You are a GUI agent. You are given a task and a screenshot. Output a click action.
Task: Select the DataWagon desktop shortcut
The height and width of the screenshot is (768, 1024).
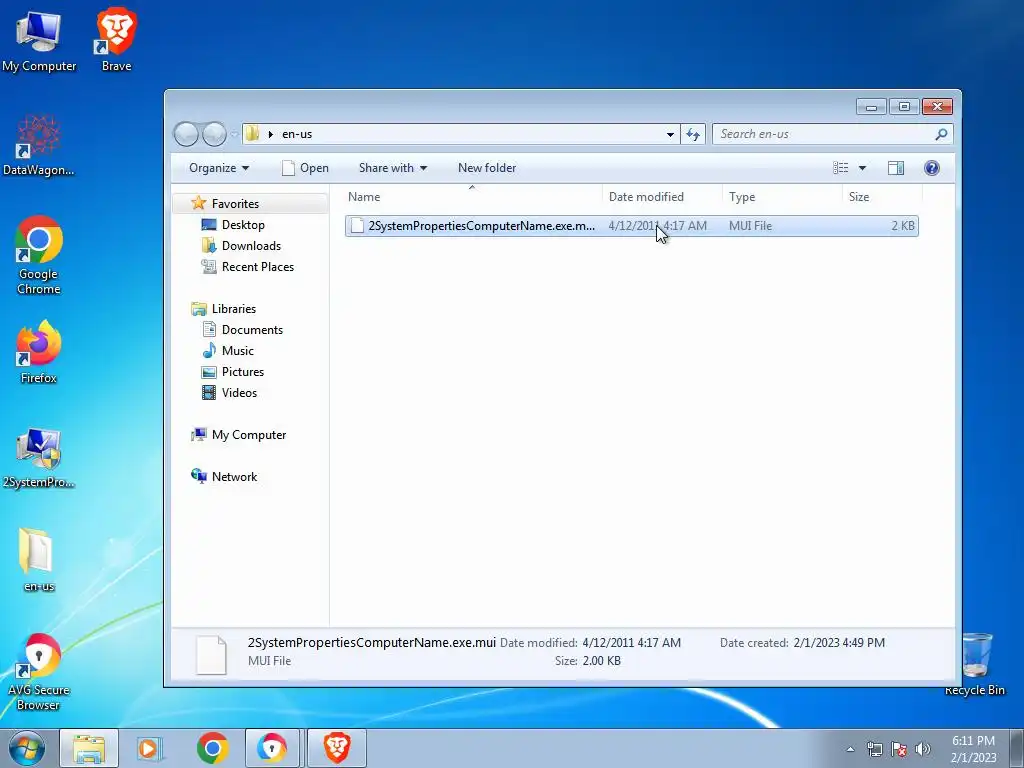[x=39, y=146]
